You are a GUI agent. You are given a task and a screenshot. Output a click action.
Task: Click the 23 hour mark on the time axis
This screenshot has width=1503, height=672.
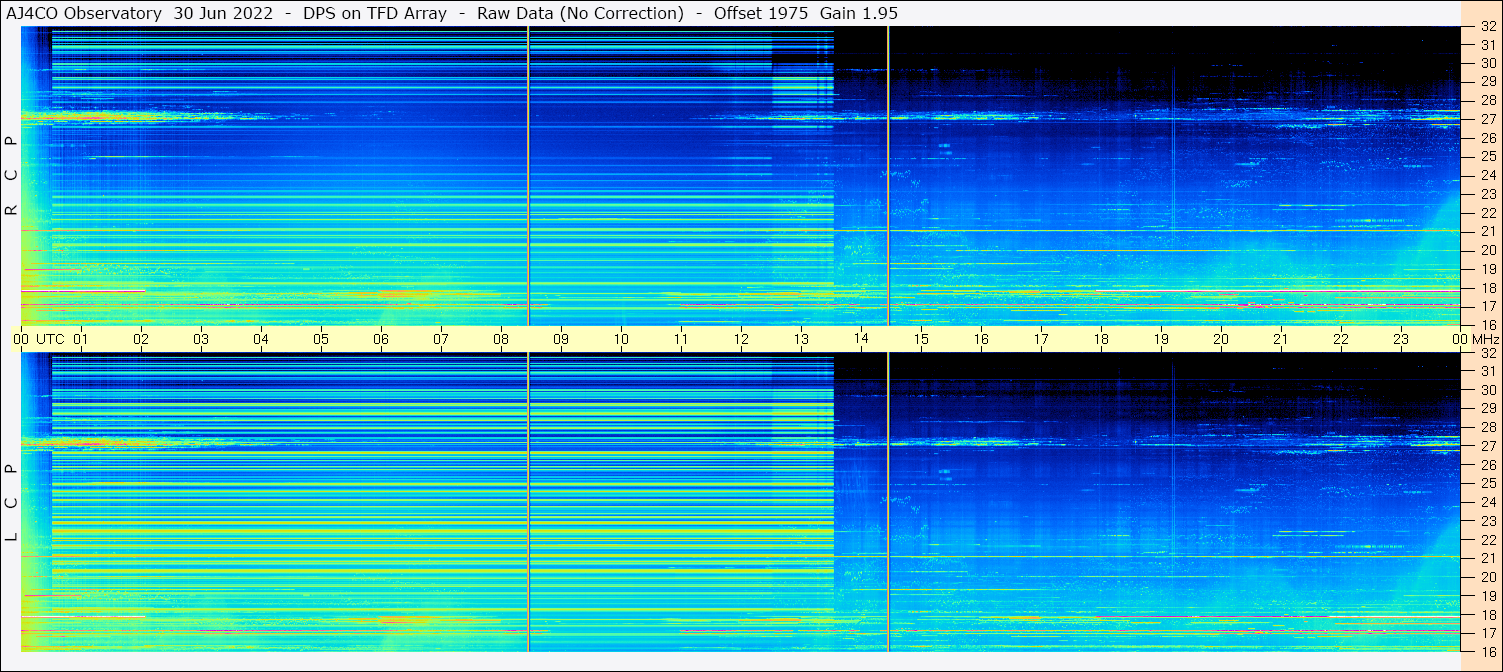pyautogui.click(x=1401, y=339)
